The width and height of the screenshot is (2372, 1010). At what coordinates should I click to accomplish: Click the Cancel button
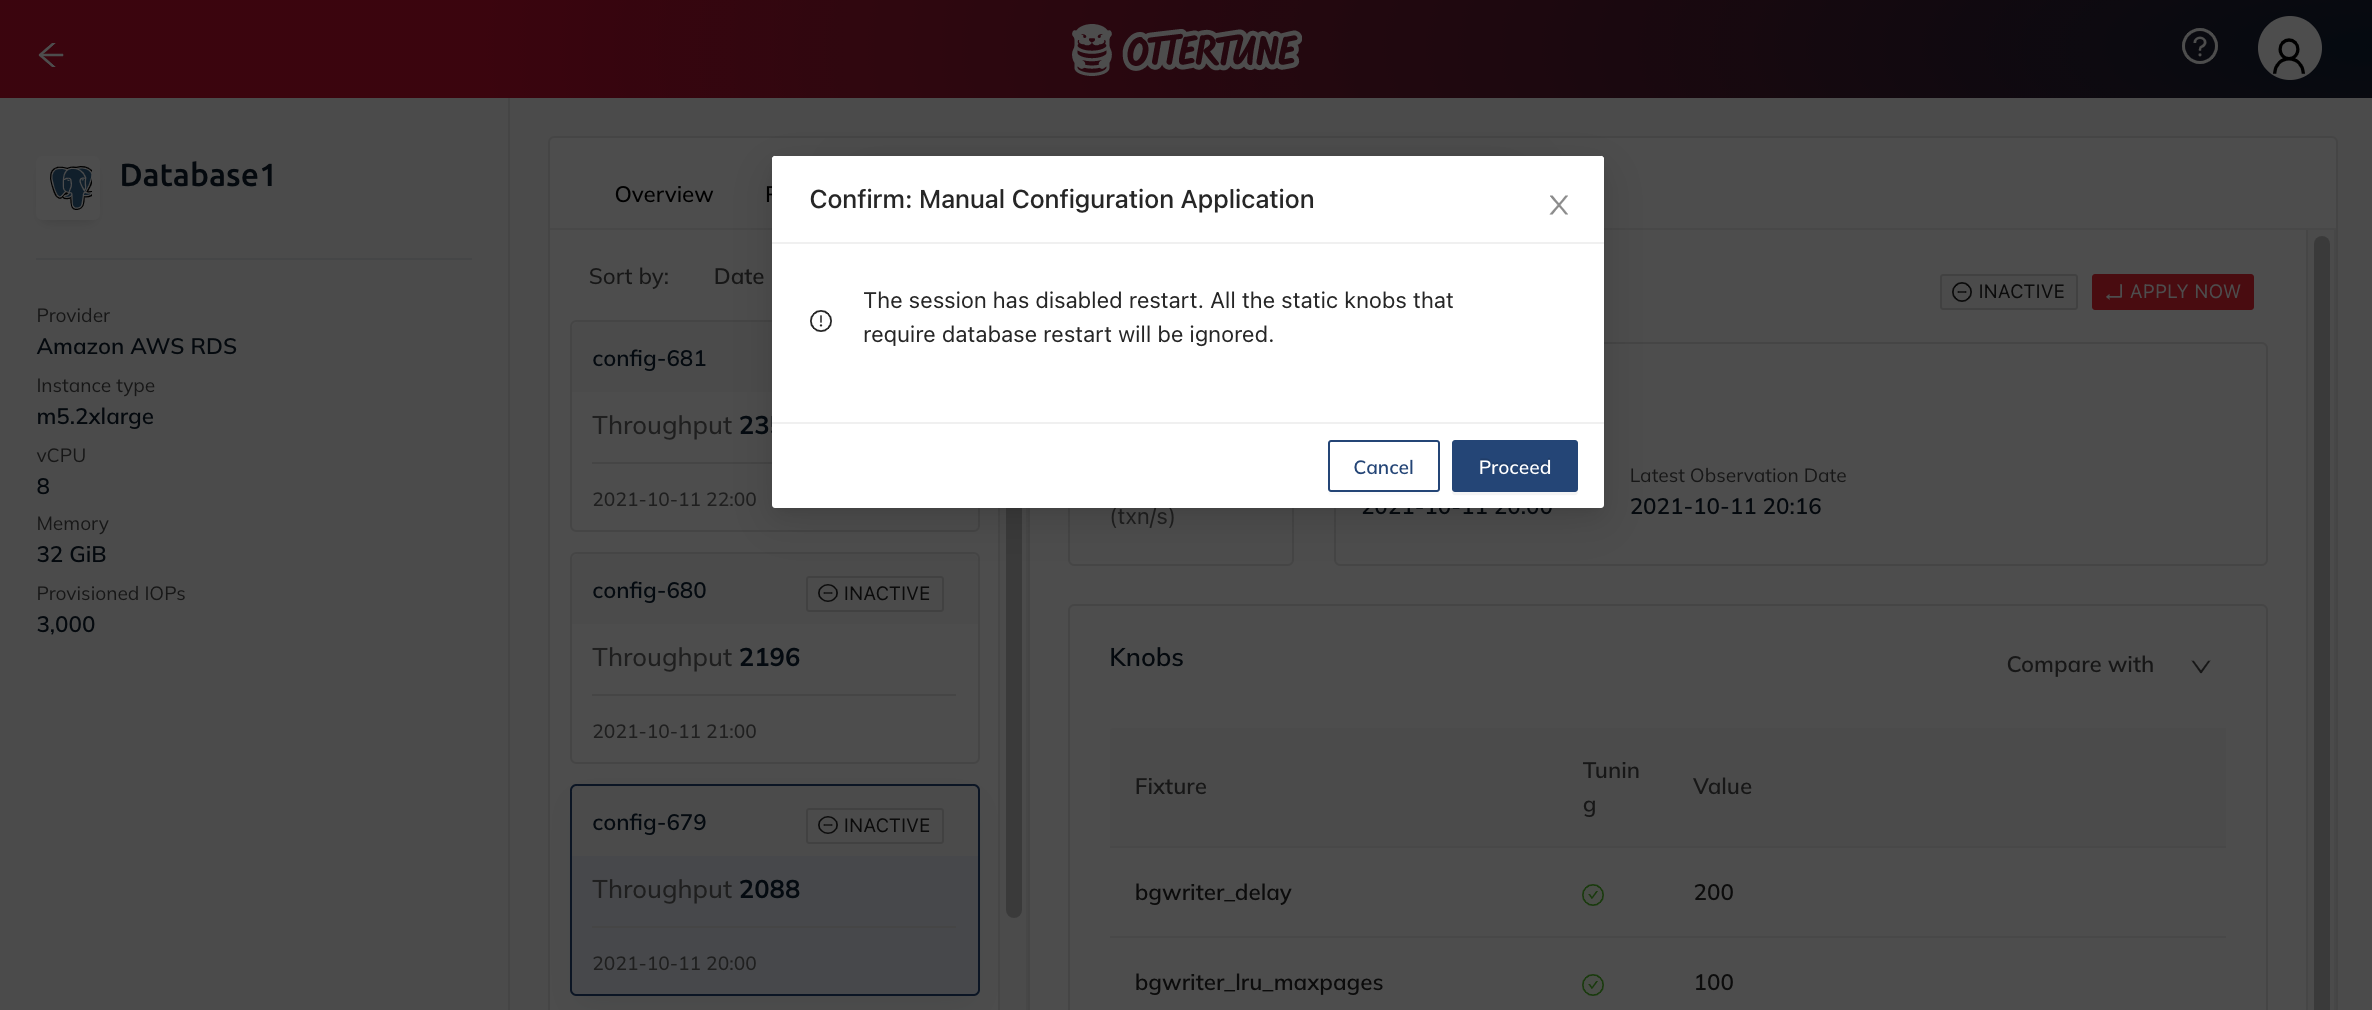tap(1383, 466)
